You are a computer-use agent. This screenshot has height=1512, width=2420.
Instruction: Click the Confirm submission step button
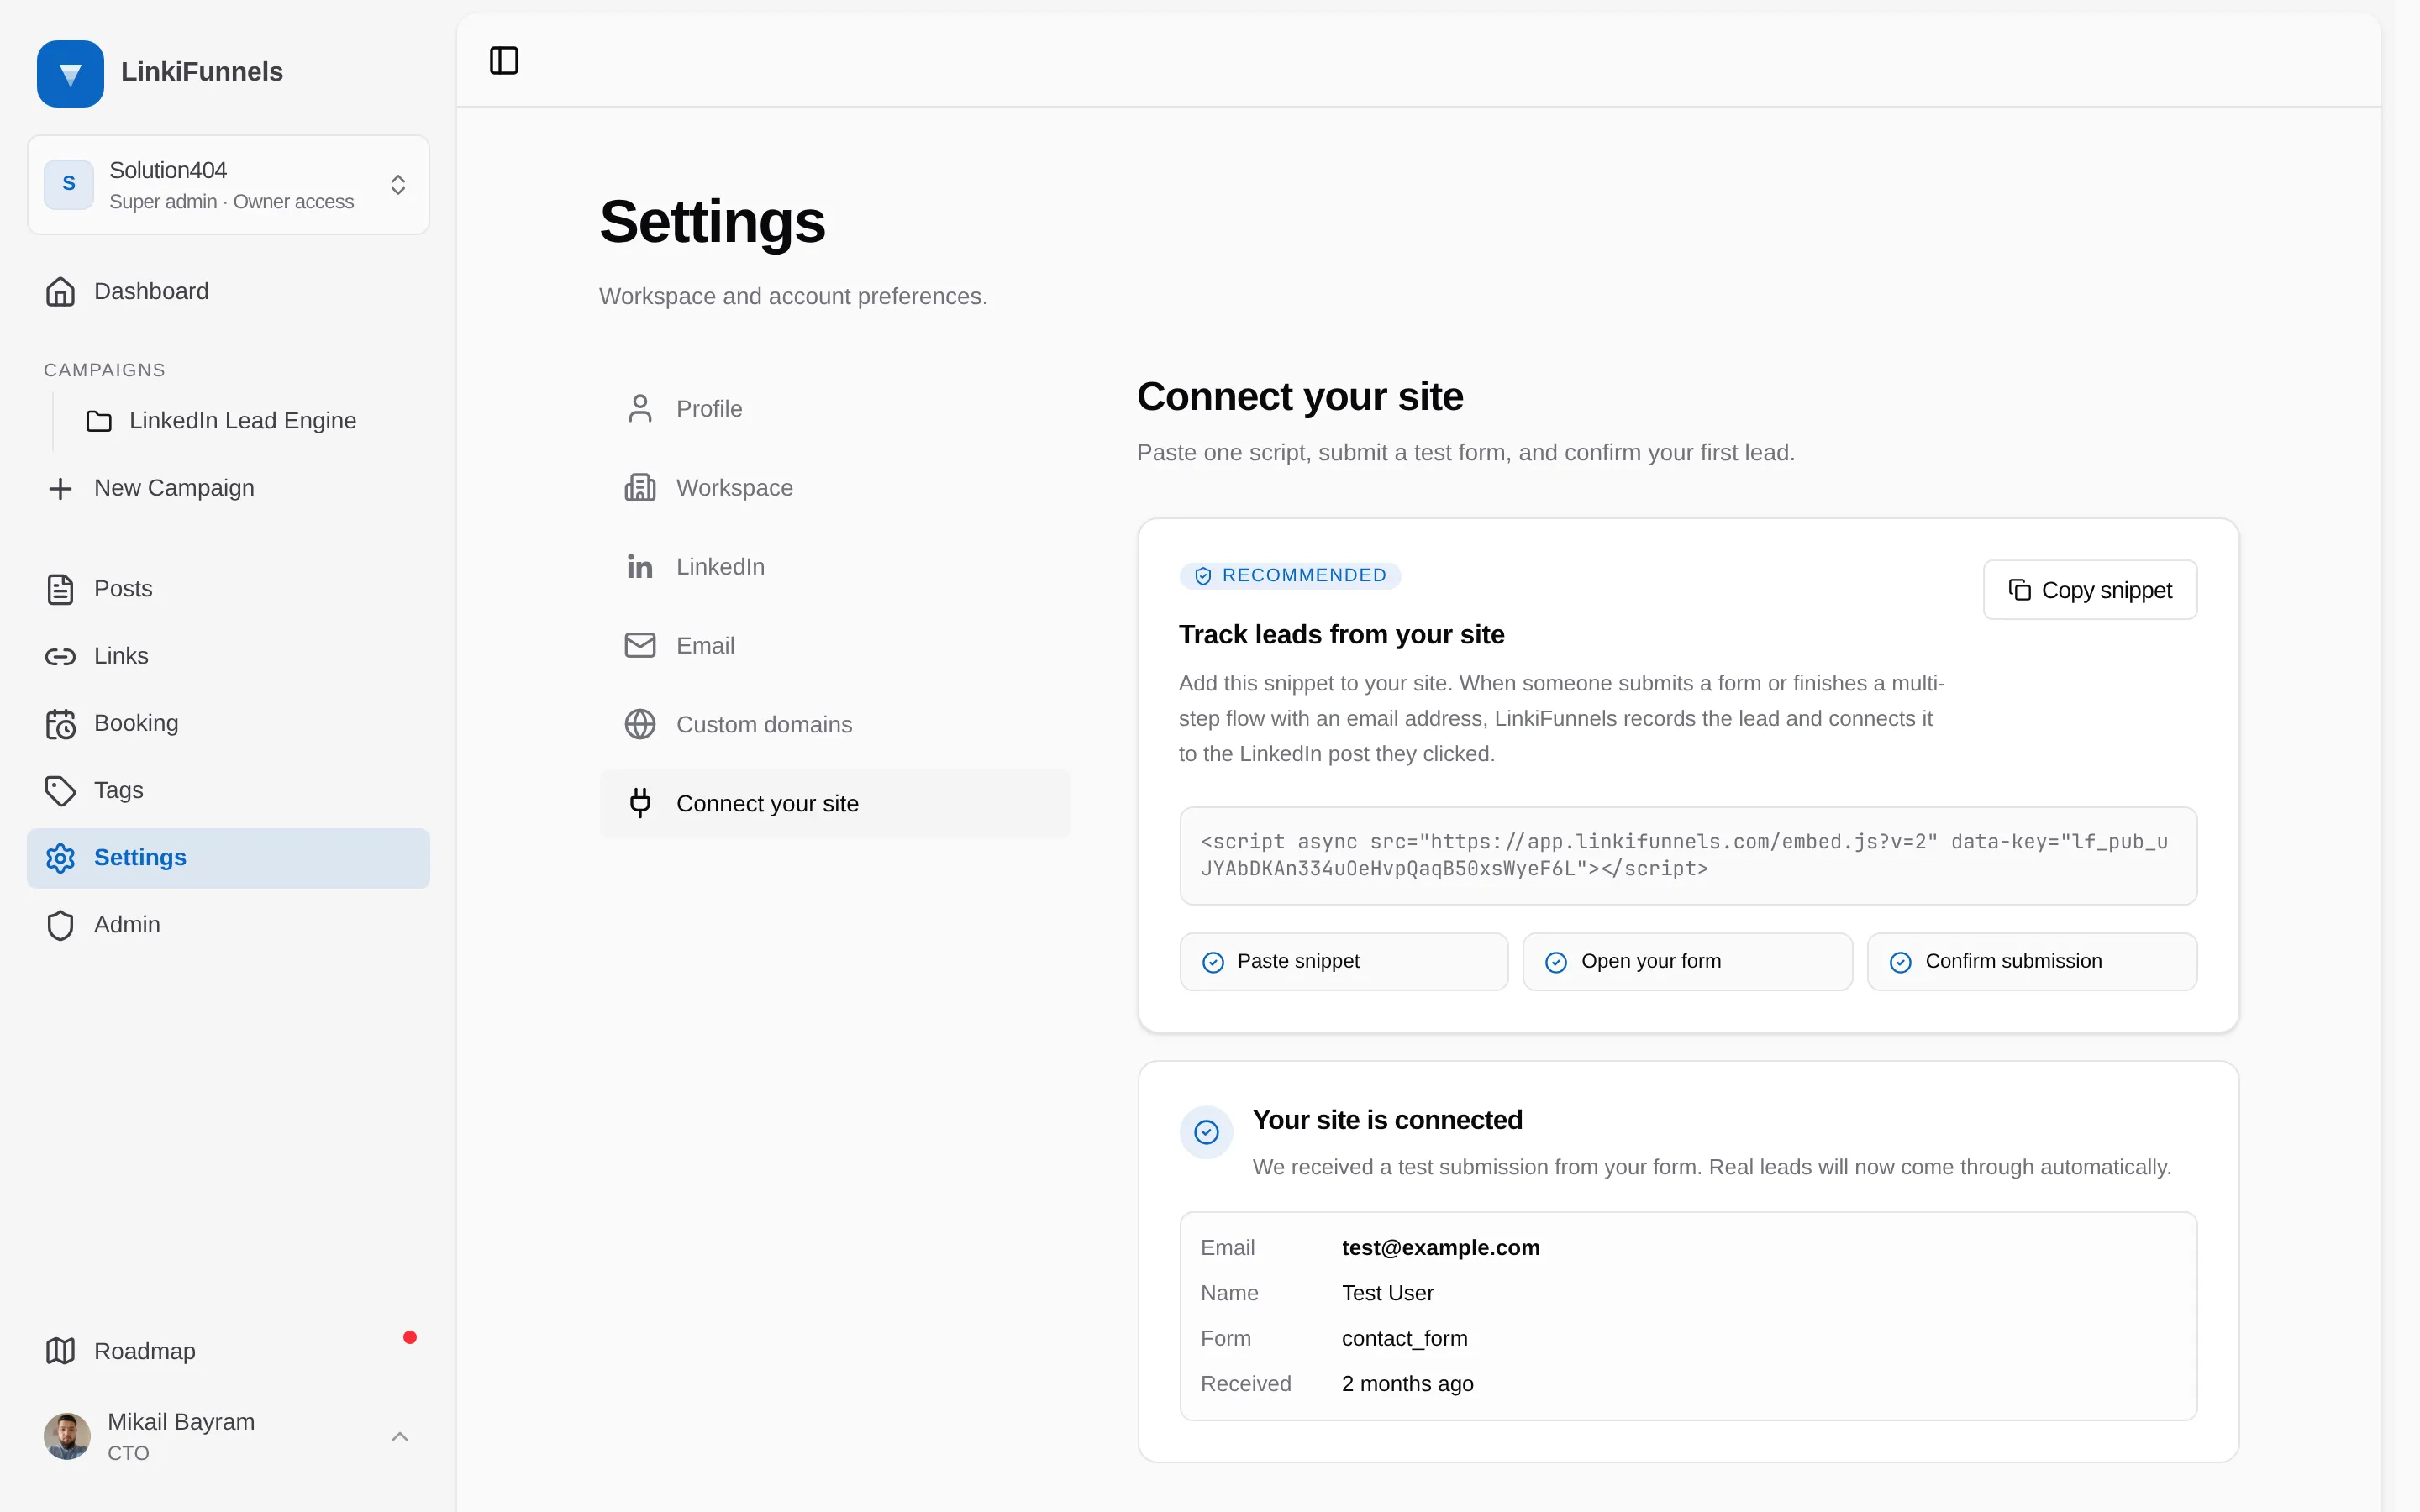pos(2032,962)
